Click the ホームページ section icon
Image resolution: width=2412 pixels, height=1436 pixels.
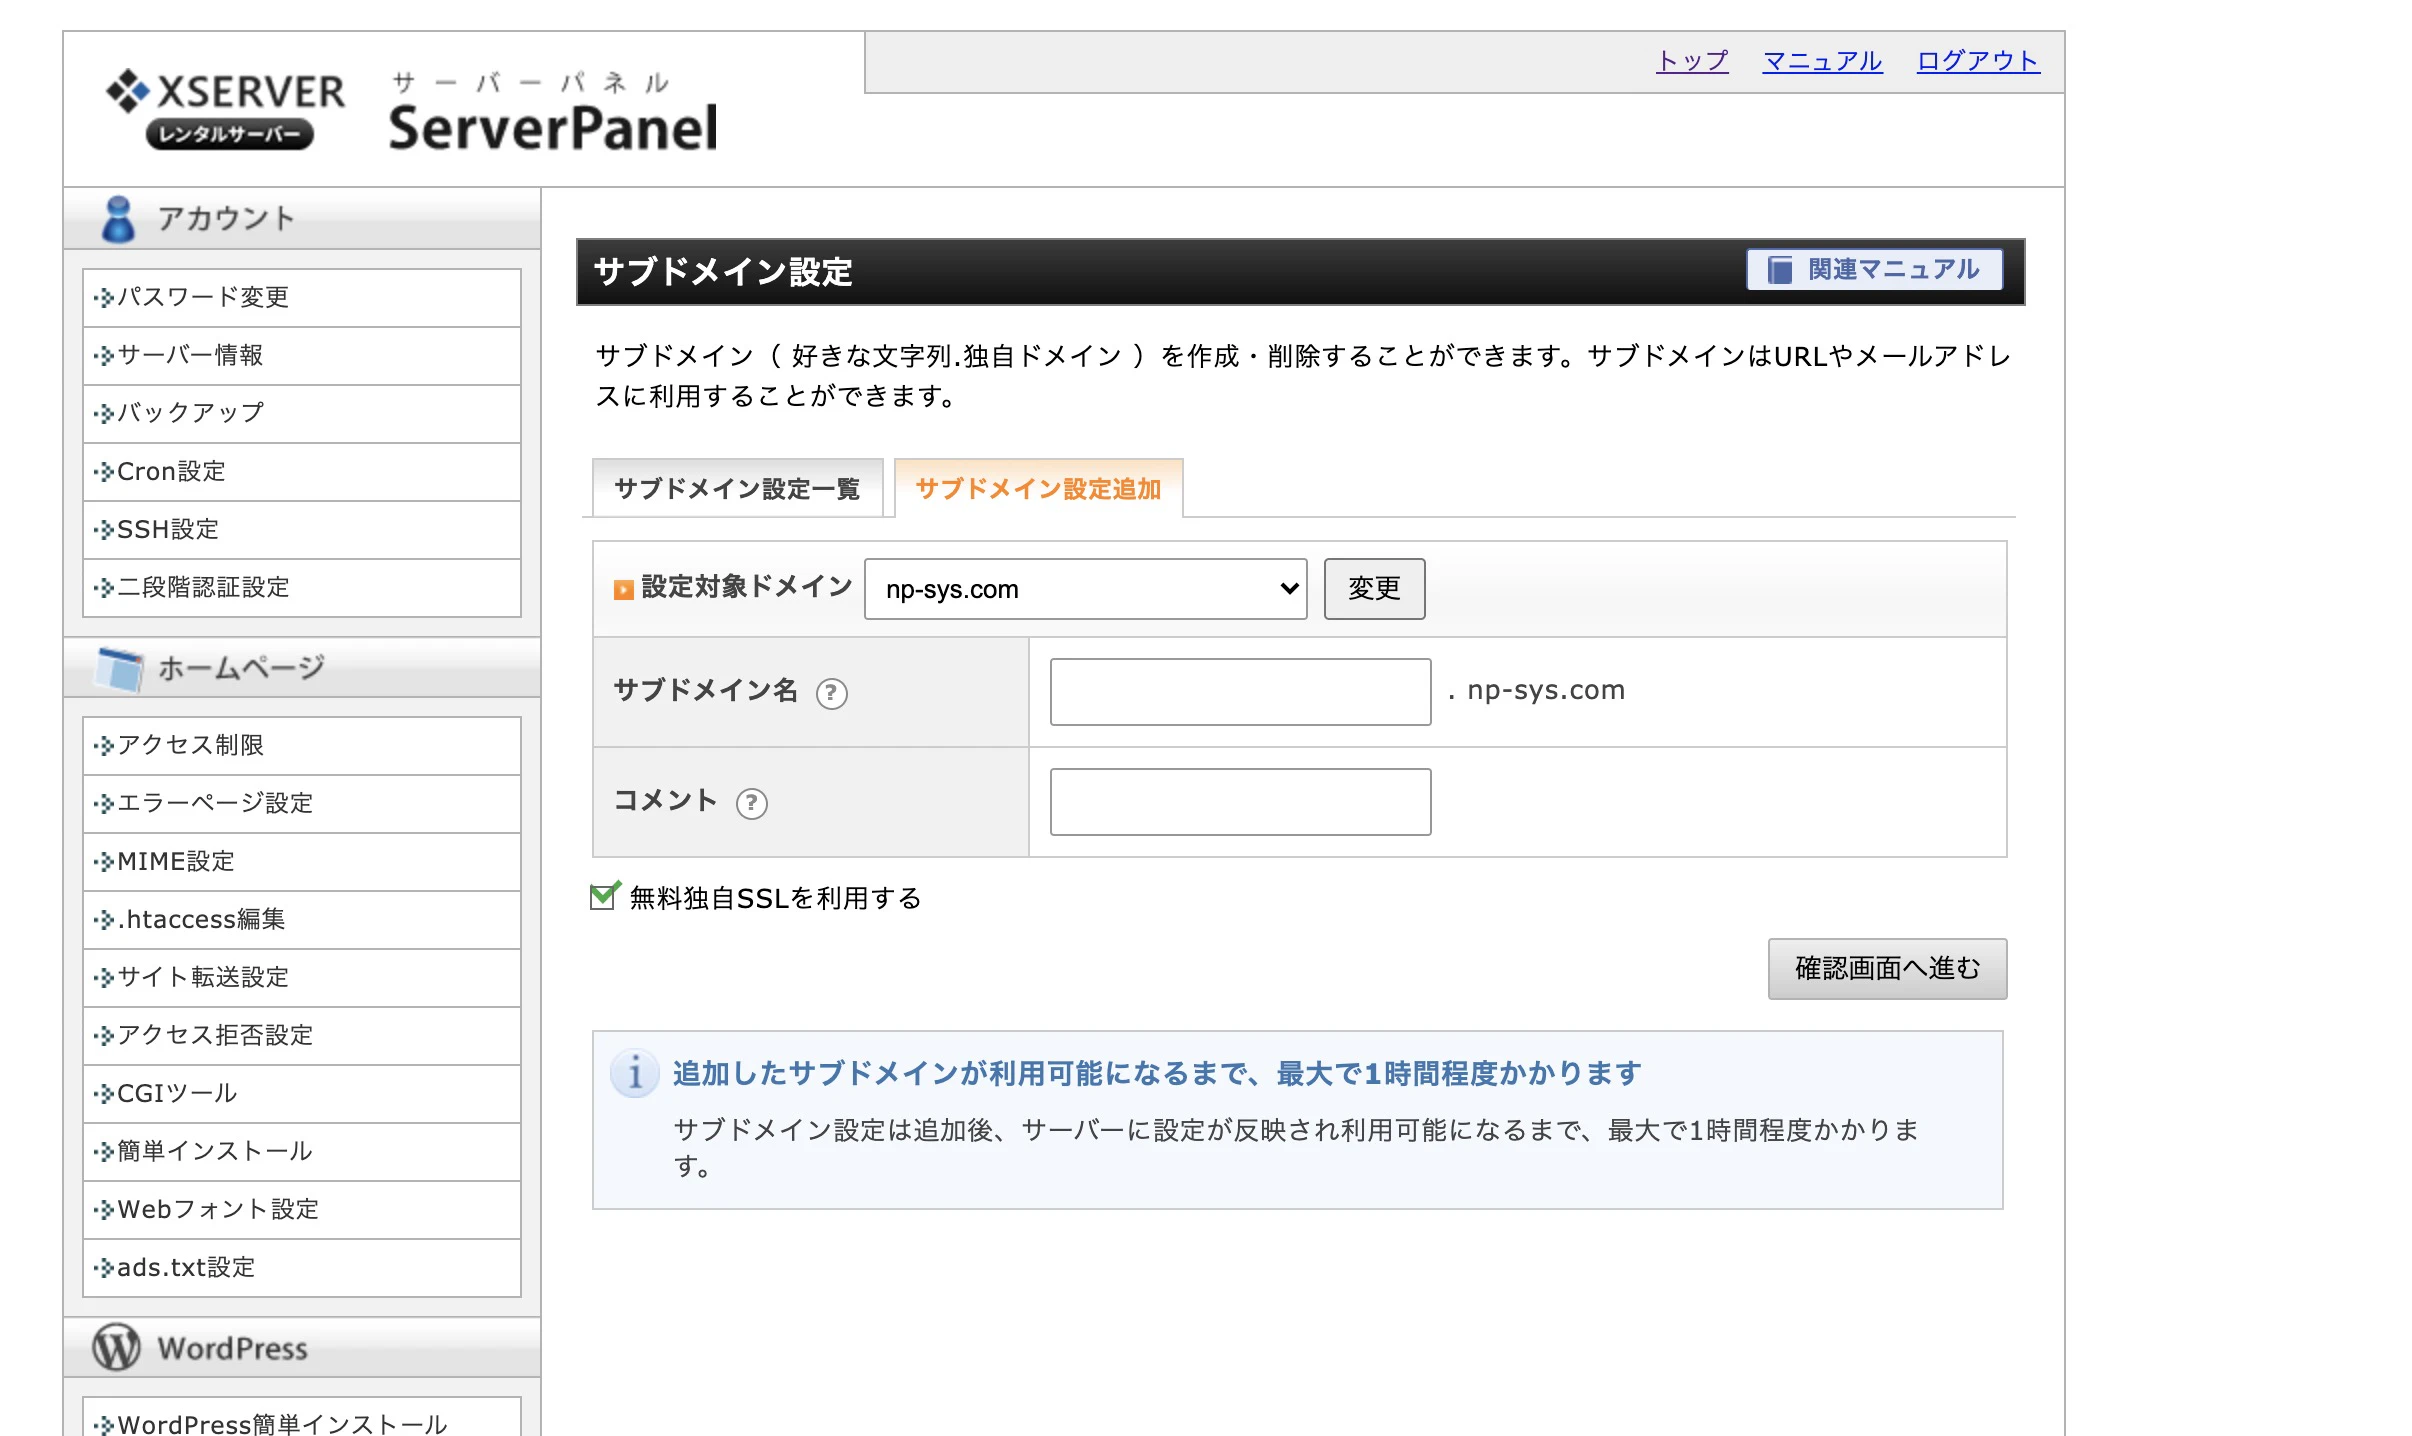click(x=120, y=668)
